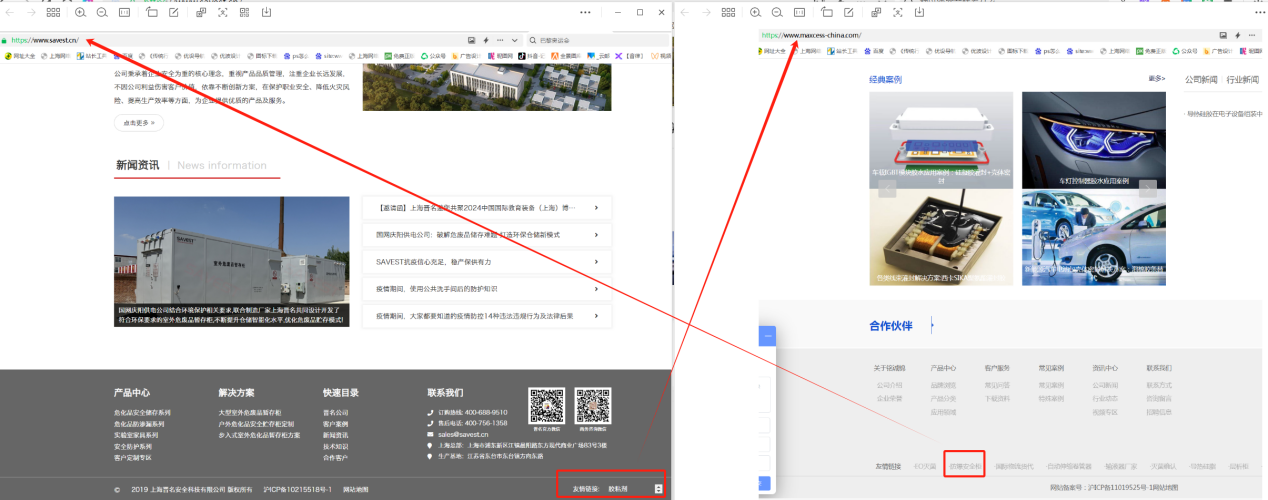Viewport: 1268px width, 500px height.
Task: Expand chevron on 疫情期间，使用公共洗手间 row
Action: click(x=596, y=289)
